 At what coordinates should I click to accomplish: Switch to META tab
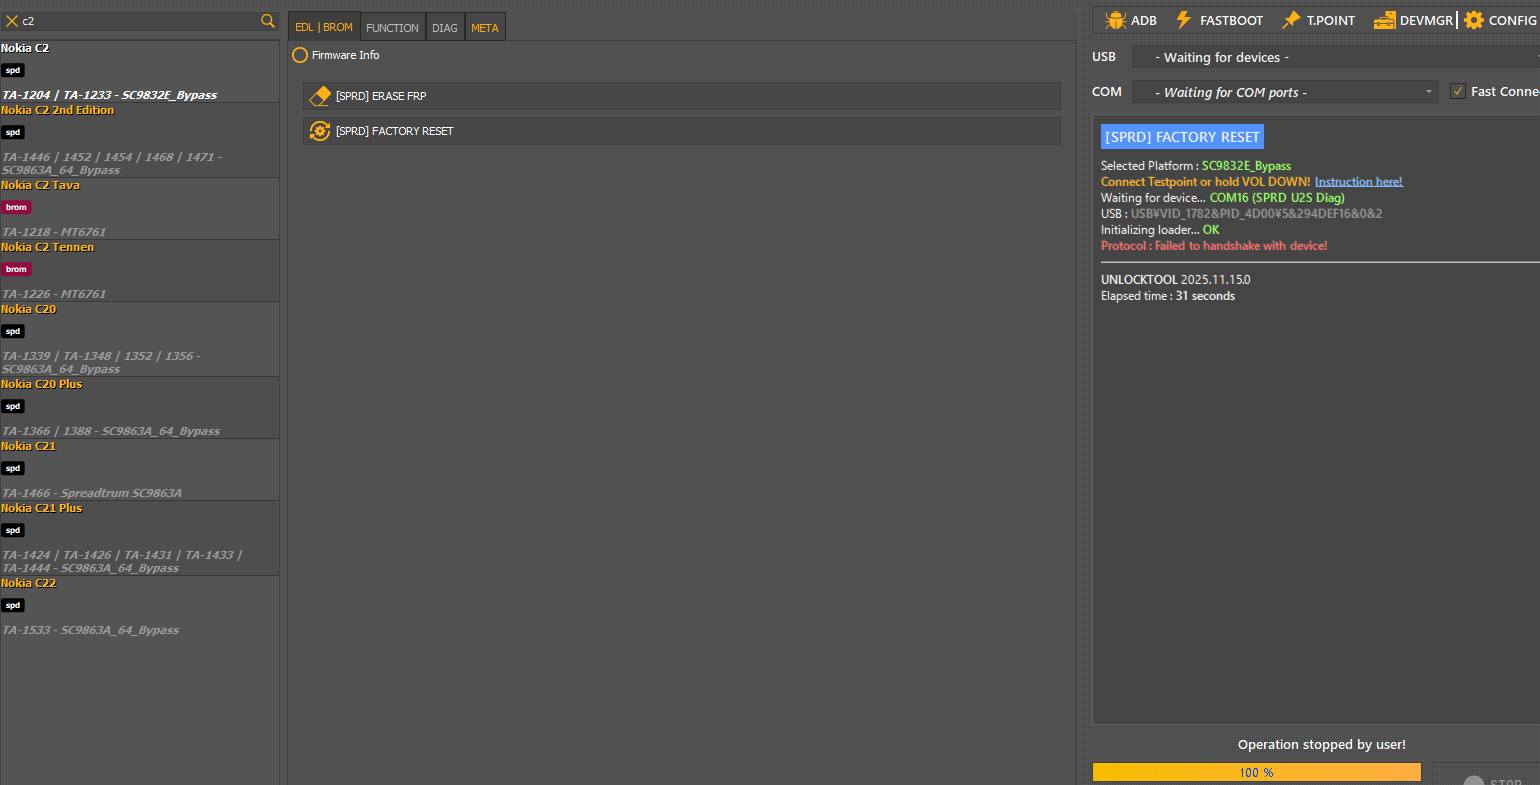(x=485, y=27)
